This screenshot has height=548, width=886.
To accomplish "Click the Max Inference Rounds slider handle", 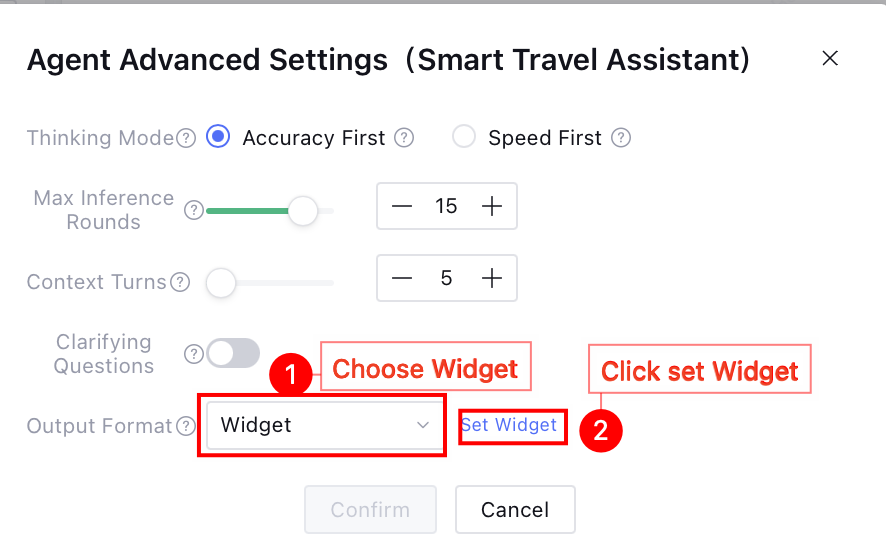I will (x=302, y=211).
